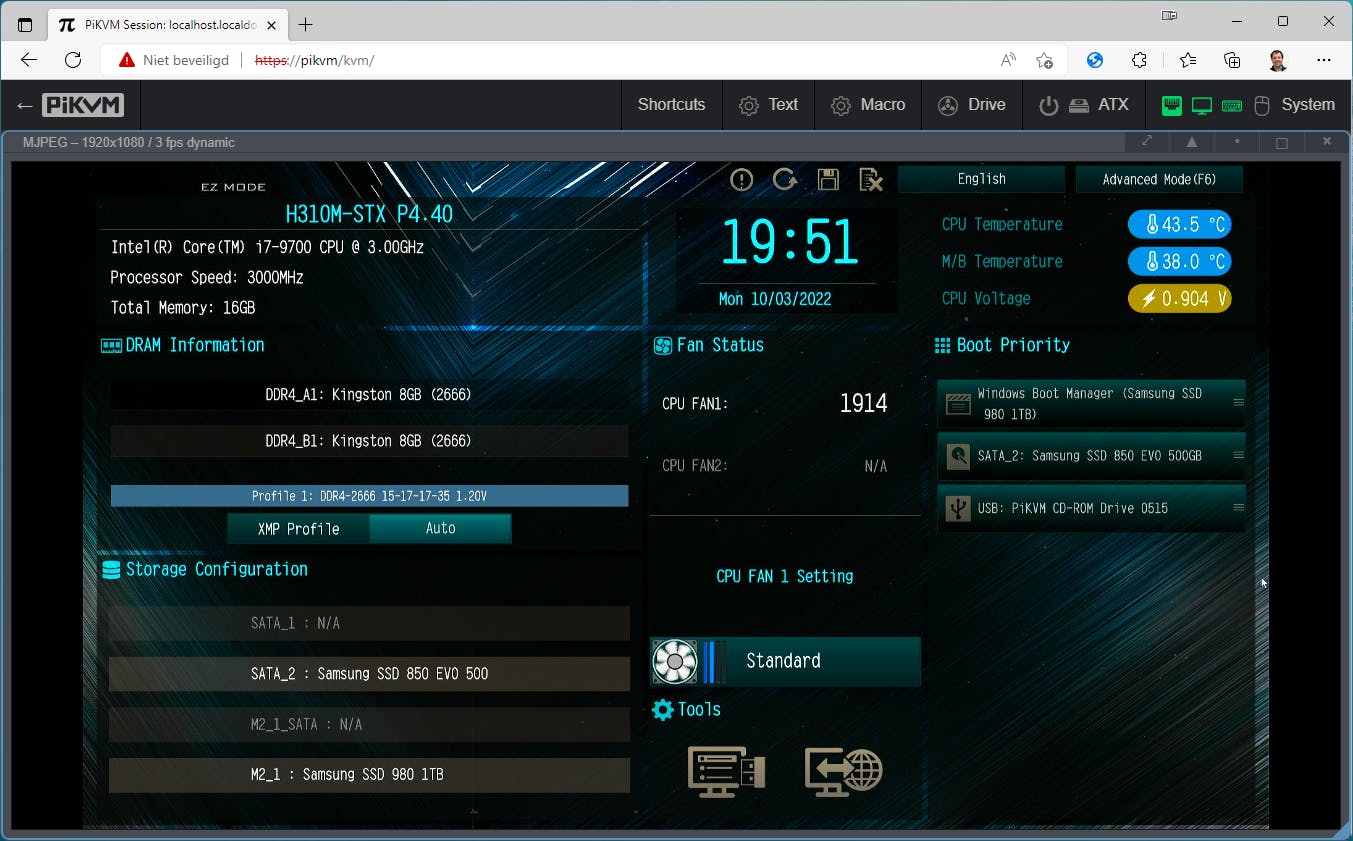Click the M2_1 Samsung SSD 980 1TB row
The image size is (1353, 841).
(369, 775)
